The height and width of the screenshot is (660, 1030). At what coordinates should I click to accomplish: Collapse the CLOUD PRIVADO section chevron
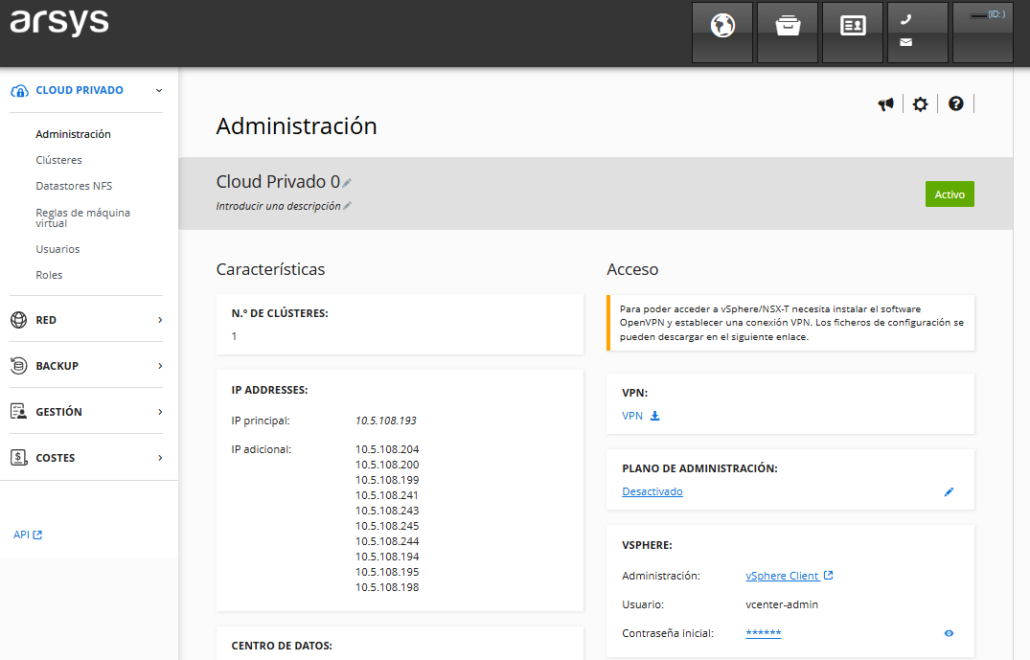click(x=159, y=91)
